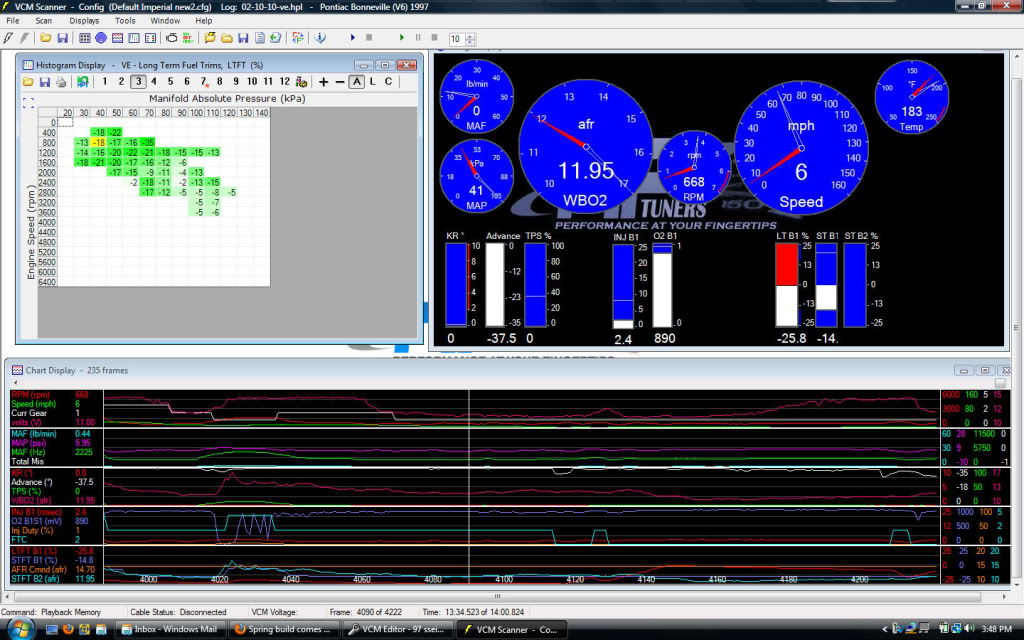
Task: Click the engine VCM controls icon
Action: [172, 38]
